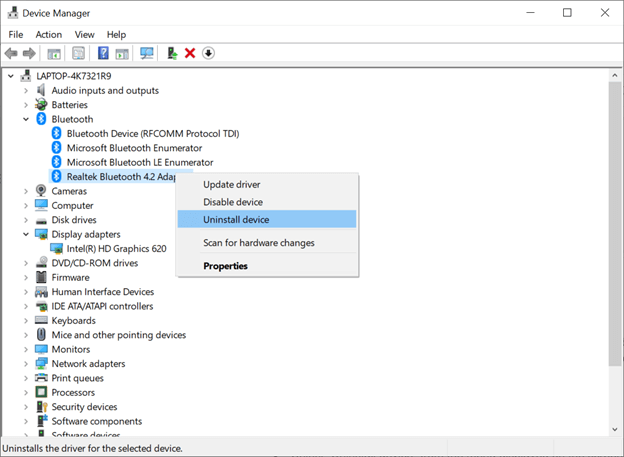Open the Help menu
The width and height of the screenshot is (624, 457).
click(116, 35)
